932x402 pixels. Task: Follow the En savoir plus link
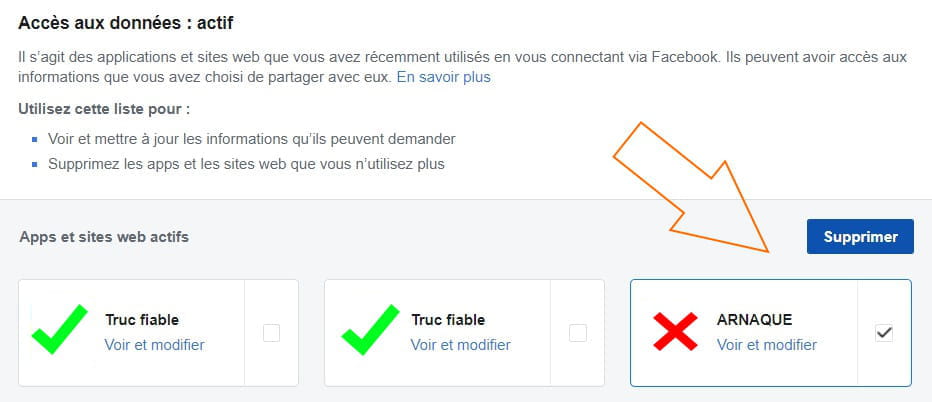pos(444,77)
